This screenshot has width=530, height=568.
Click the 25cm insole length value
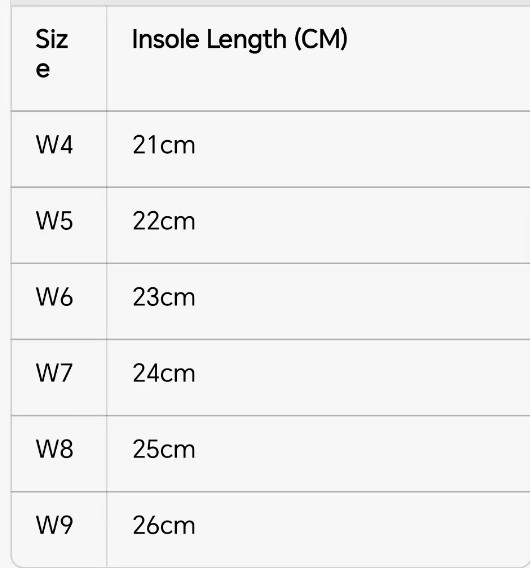point(164,449)
